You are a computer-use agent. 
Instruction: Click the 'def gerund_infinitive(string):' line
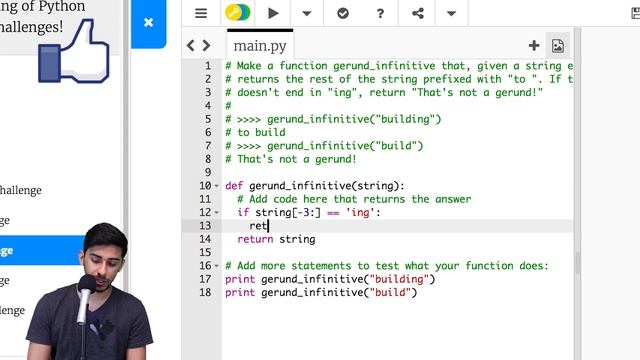tap(315, 186)
